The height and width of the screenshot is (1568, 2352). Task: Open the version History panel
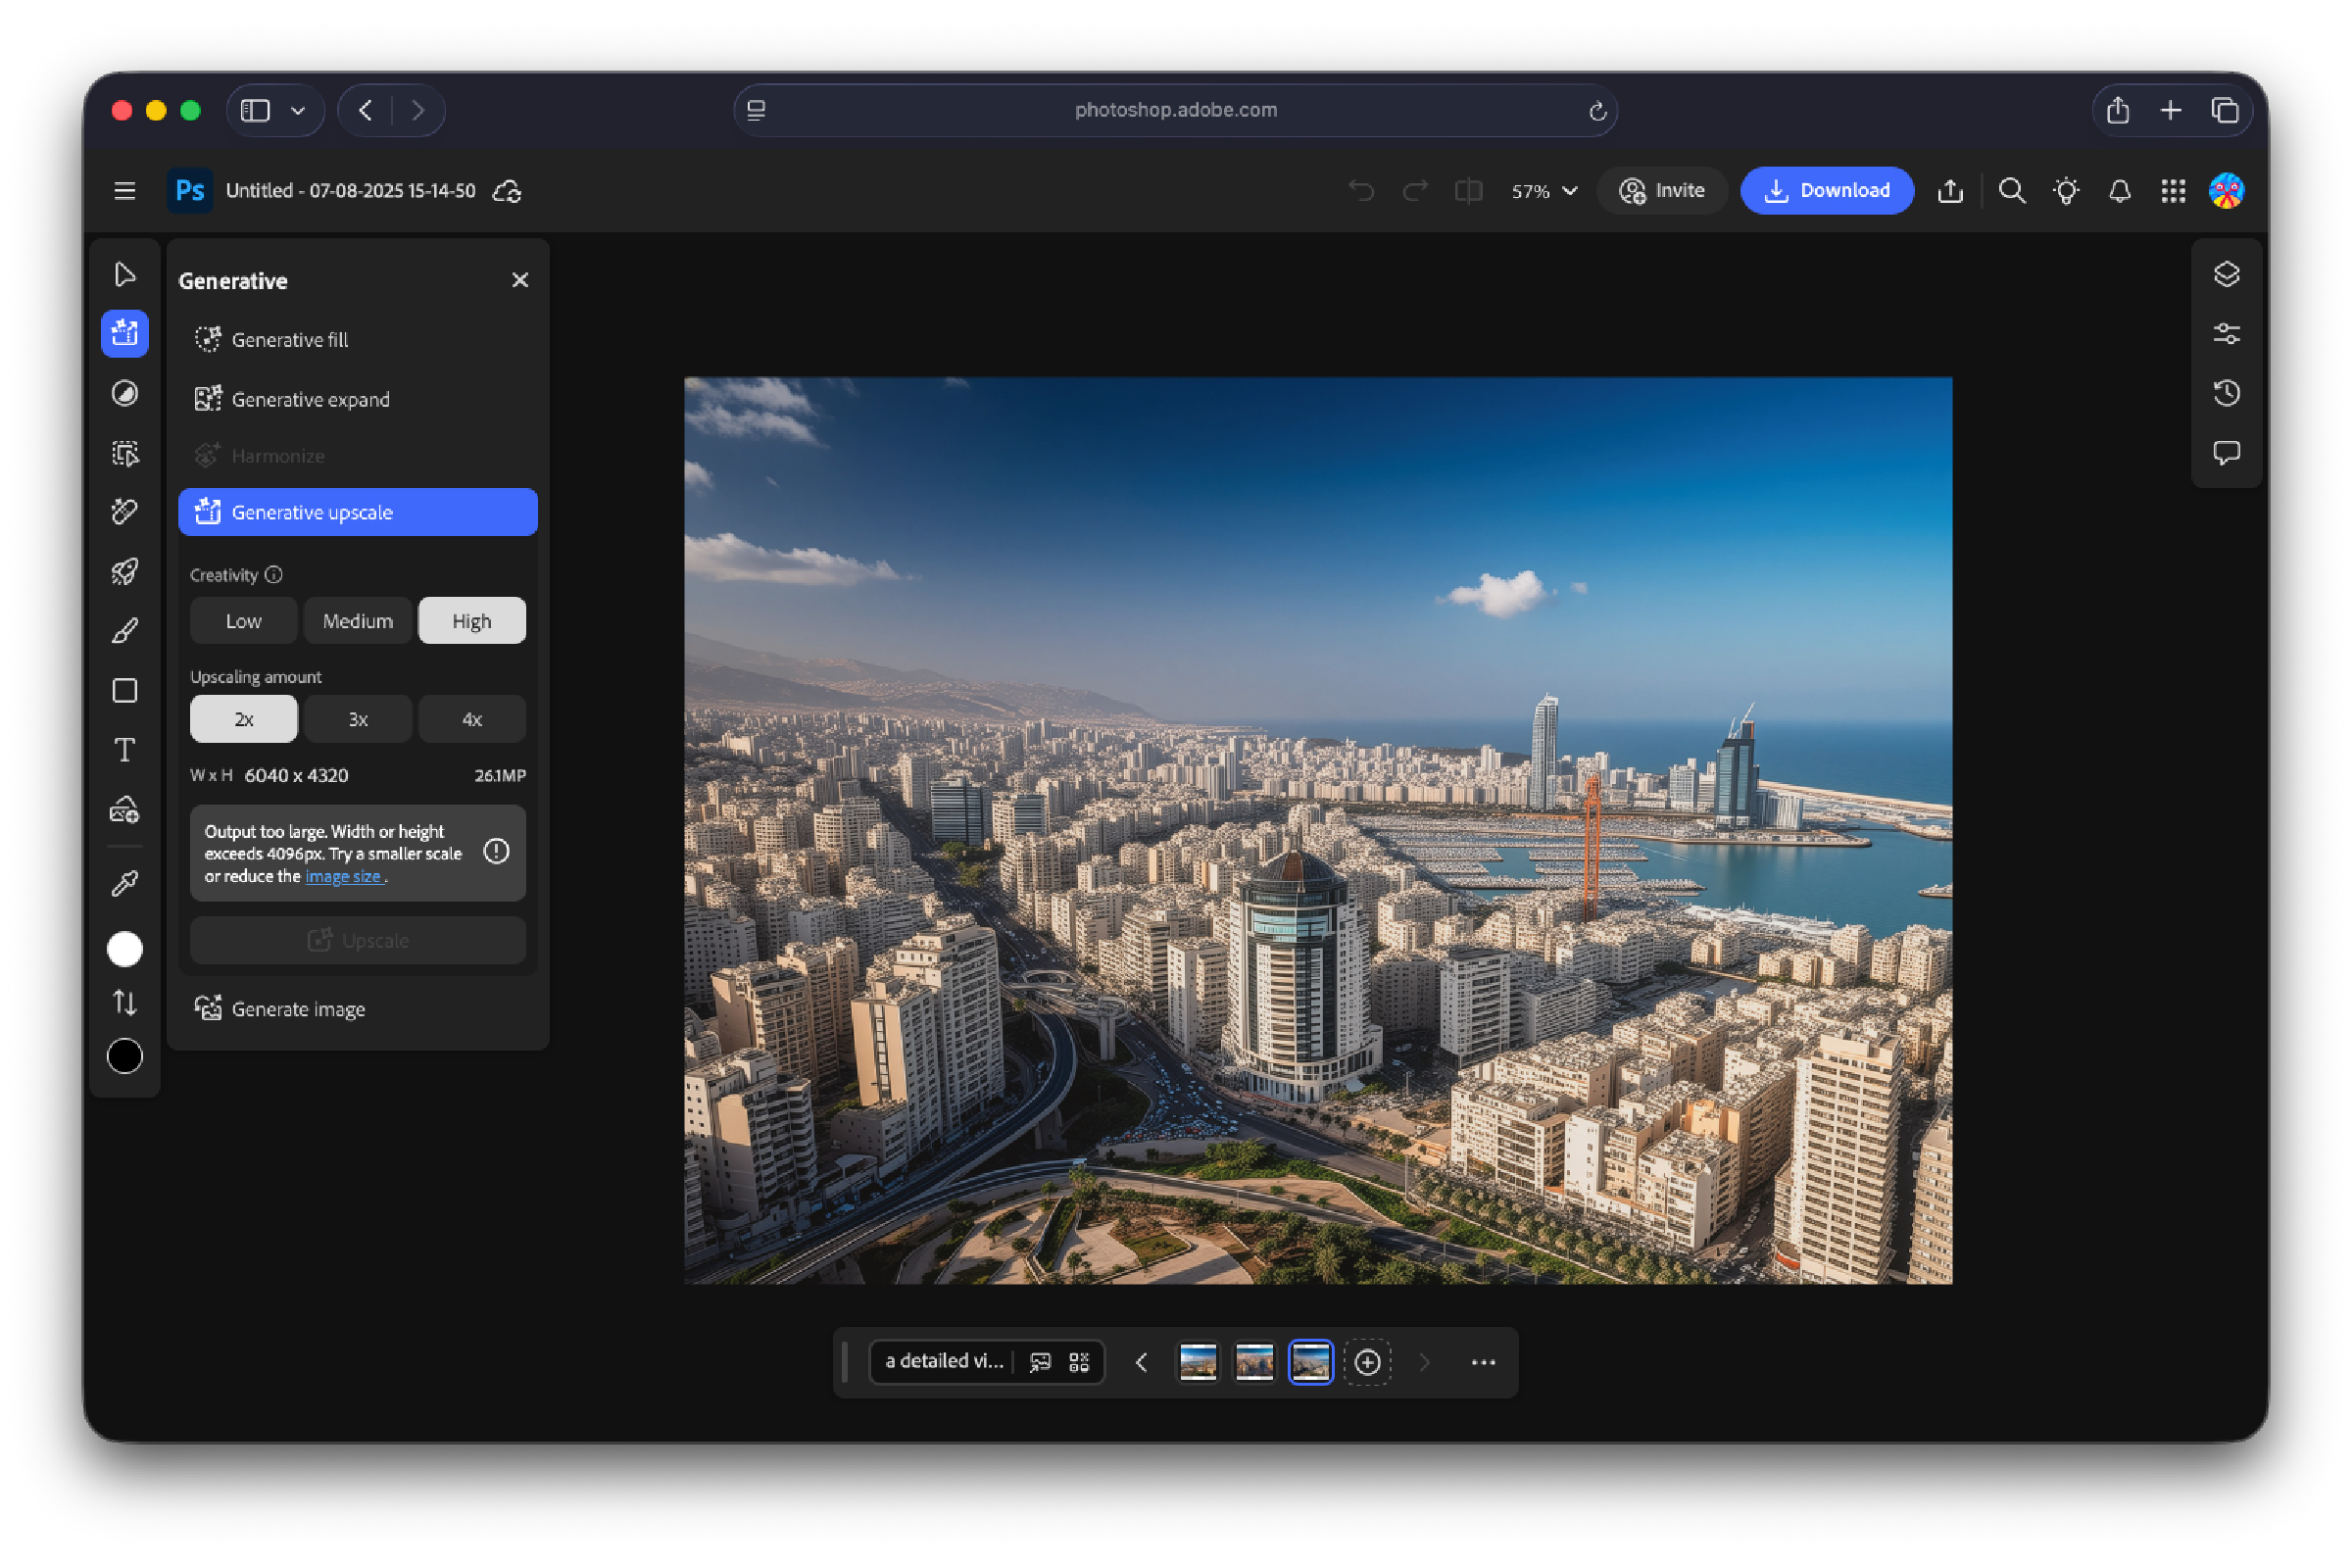pyautogui.click(x=2227, y=393)
